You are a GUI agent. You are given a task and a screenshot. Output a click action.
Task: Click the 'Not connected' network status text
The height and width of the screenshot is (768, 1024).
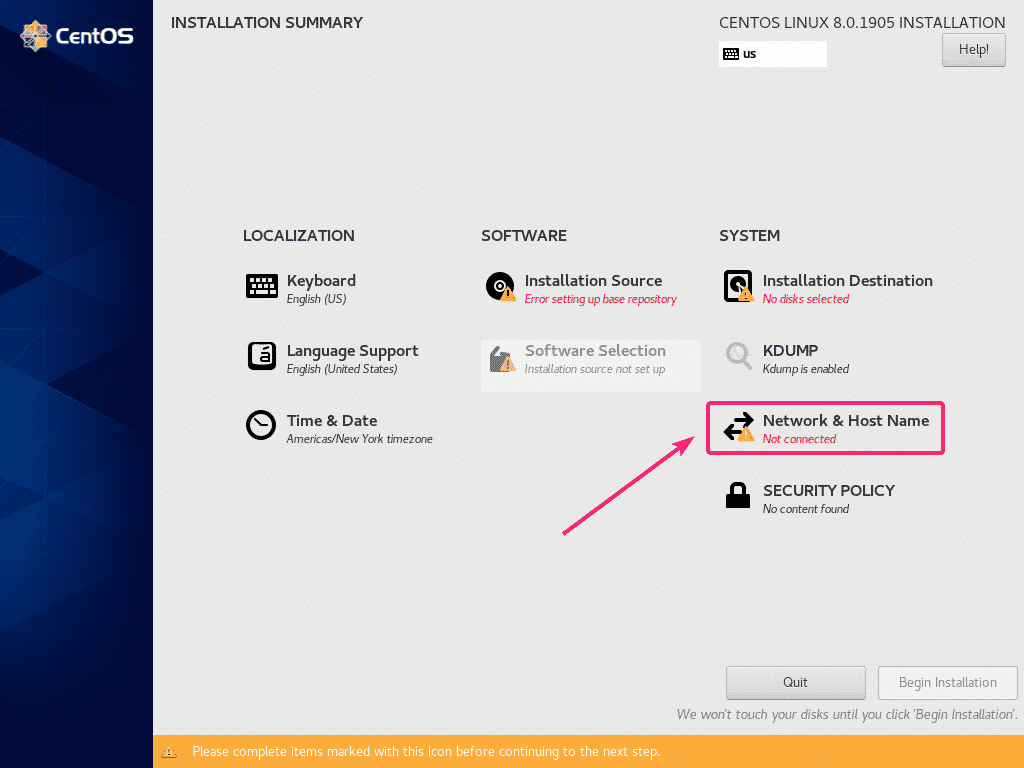coord(799,439)
